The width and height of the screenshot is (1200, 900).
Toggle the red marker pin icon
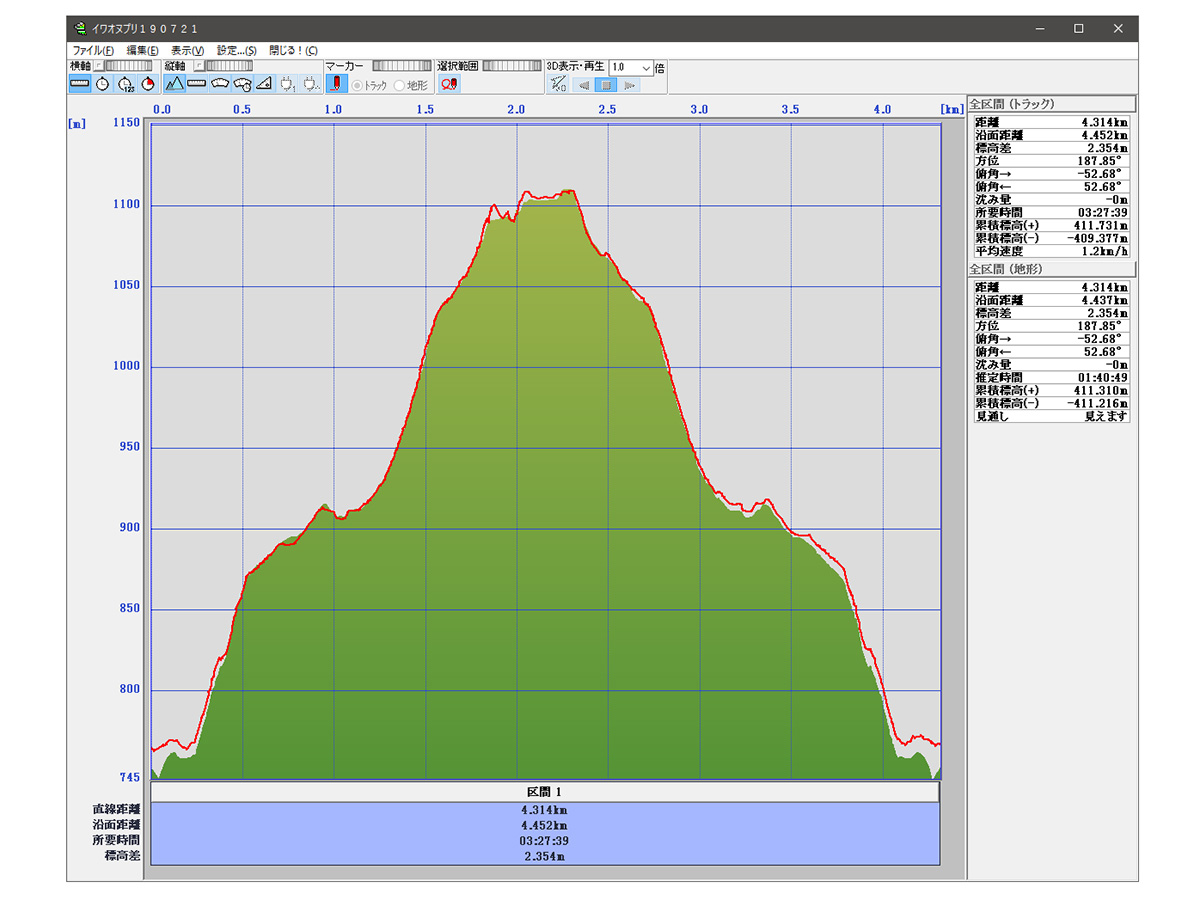click(337, 84)
